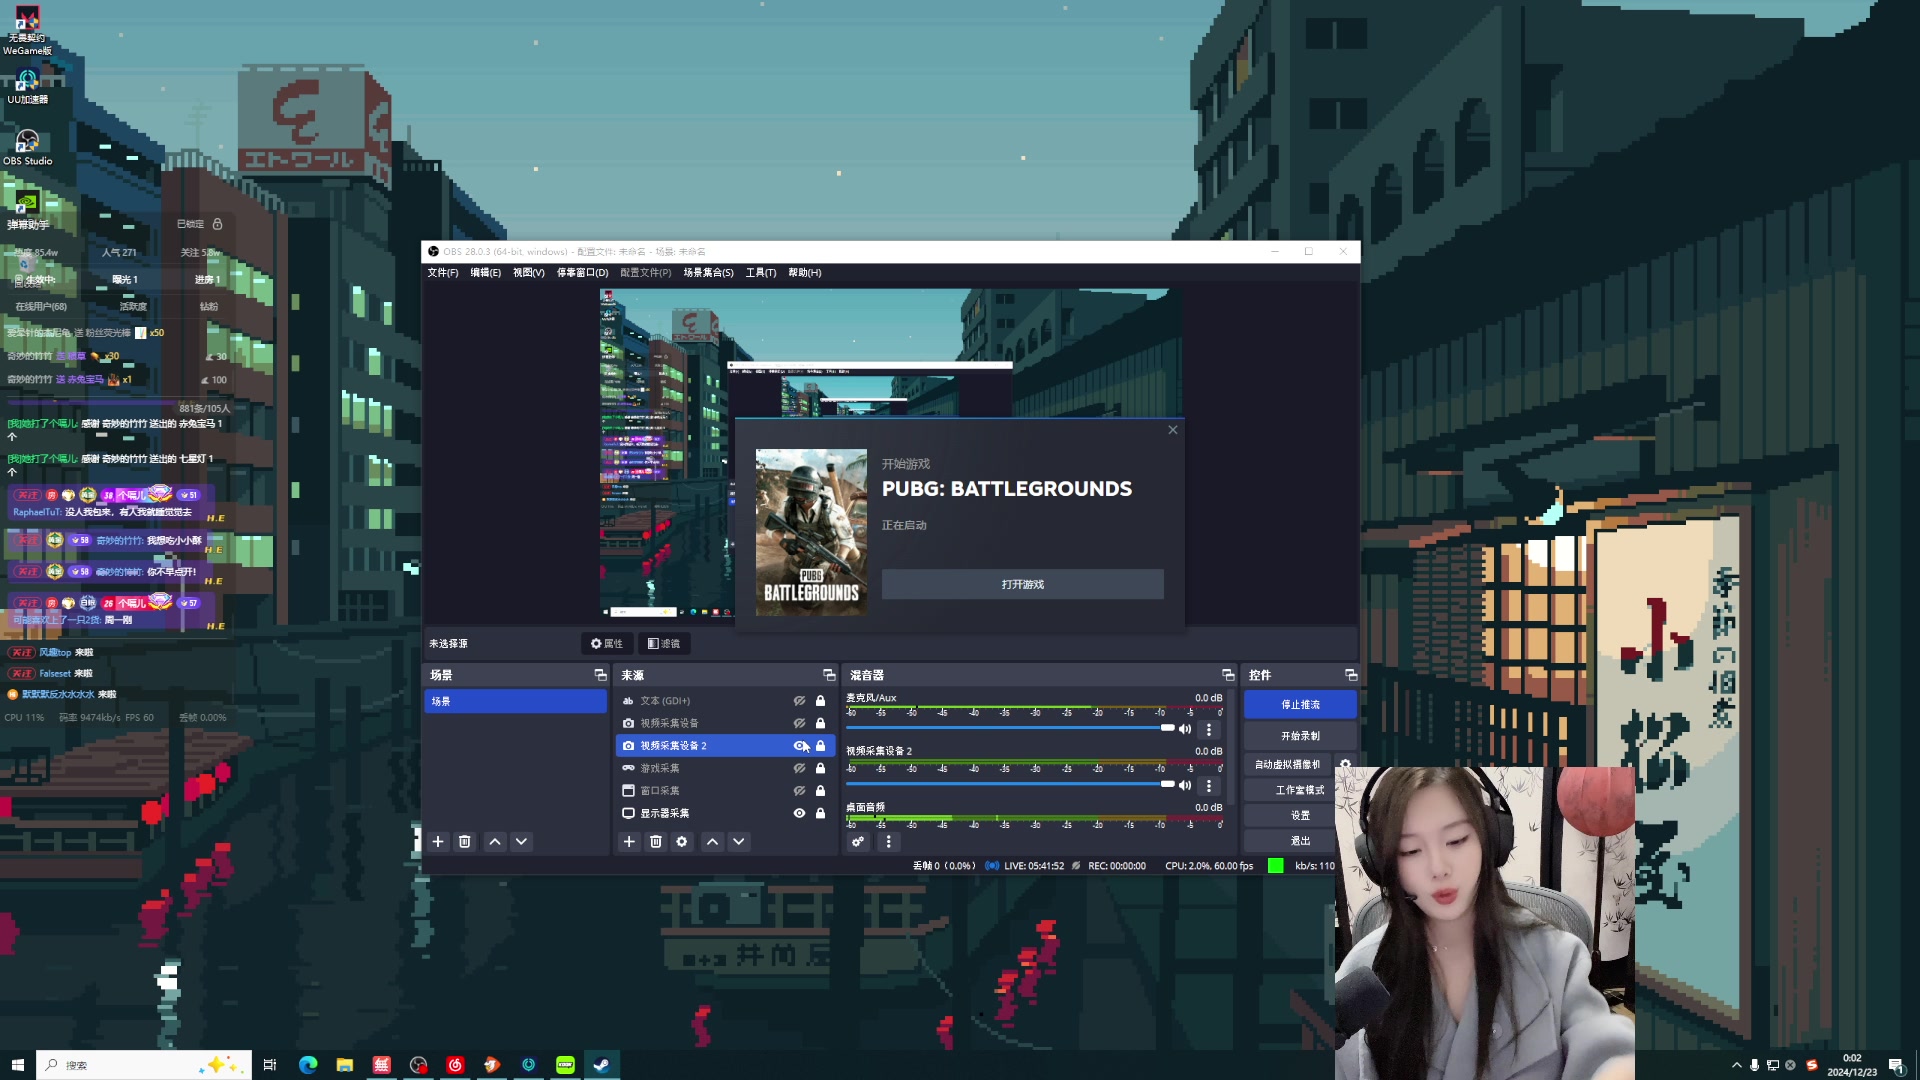Image resolution: width=1920 pixels, height=1080 pixels.
Task: Click 打开游戏 in PUBG dialog
Action: pos(1022,584)
